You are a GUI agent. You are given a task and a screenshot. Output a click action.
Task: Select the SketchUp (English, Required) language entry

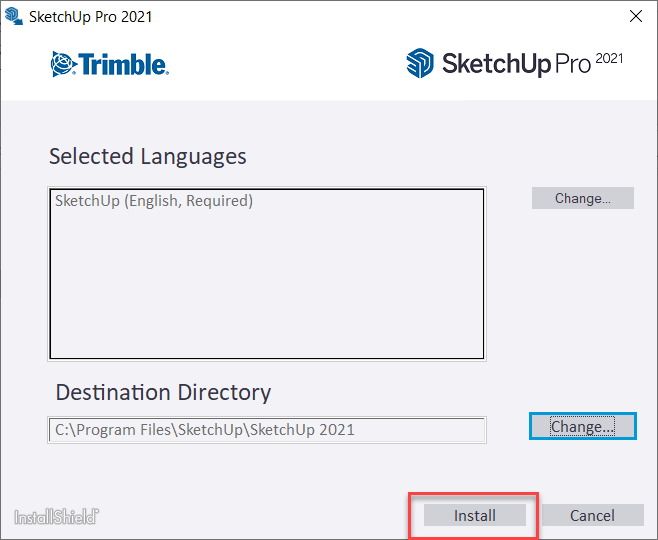pos(154,201)
